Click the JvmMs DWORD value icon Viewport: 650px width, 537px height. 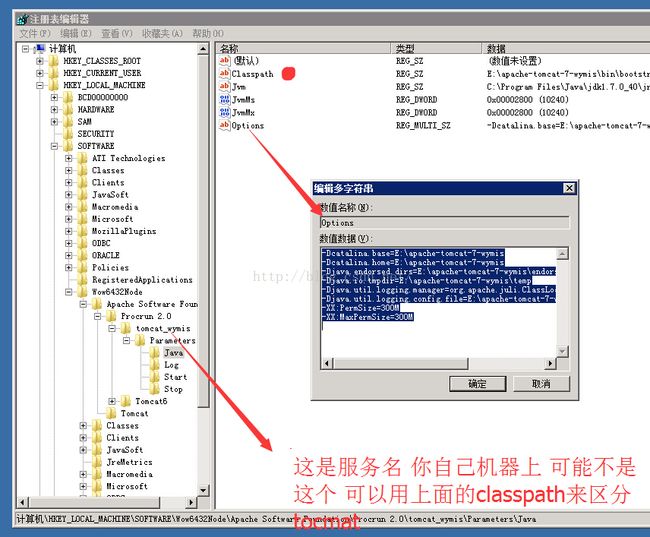tap(224, 100)
